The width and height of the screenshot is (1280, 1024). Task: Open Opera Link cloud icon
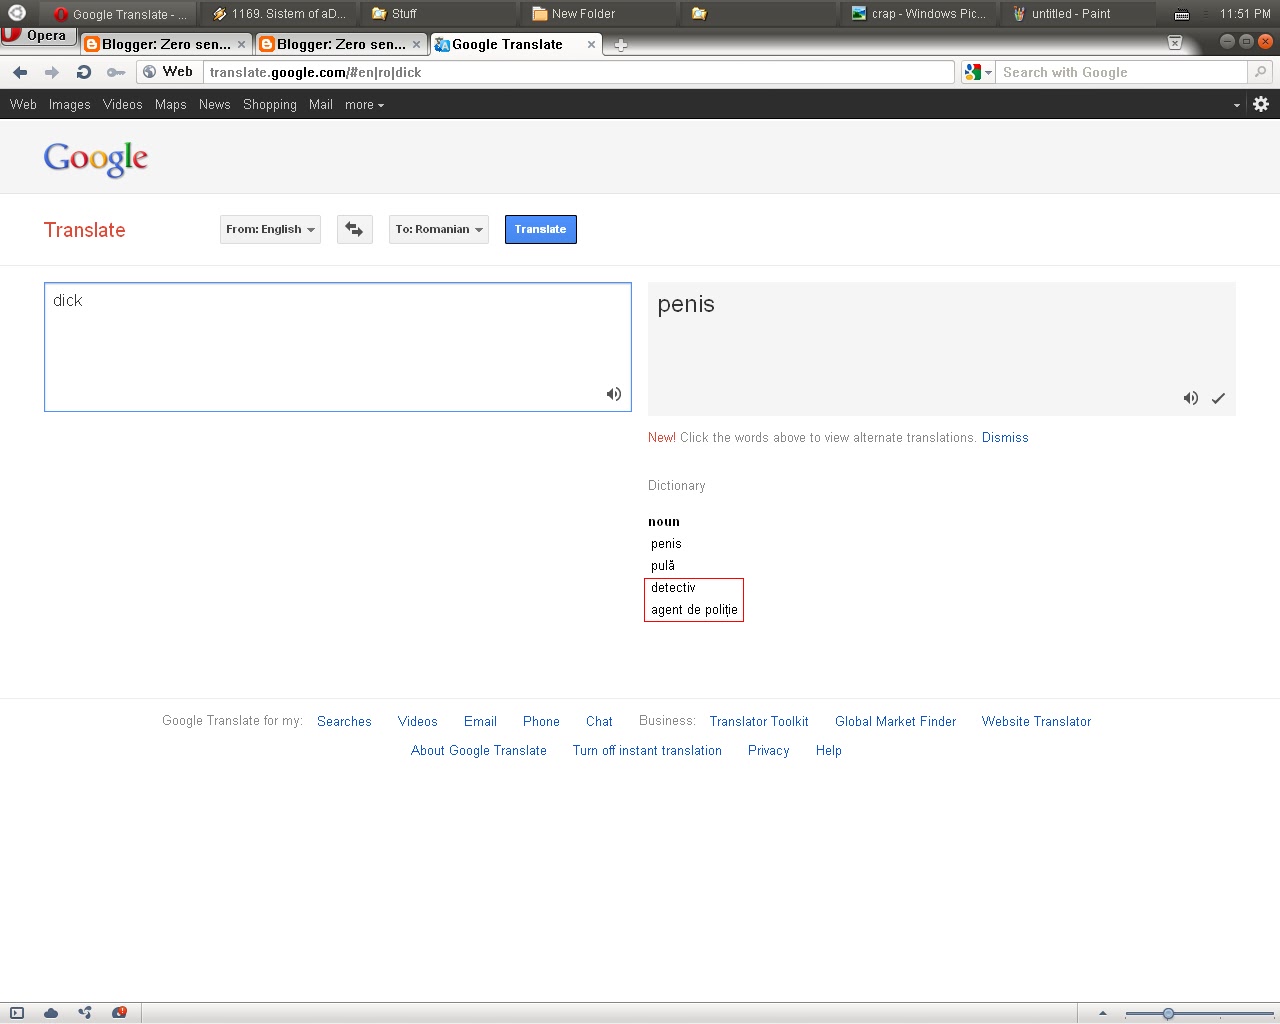pos(51,1013)
